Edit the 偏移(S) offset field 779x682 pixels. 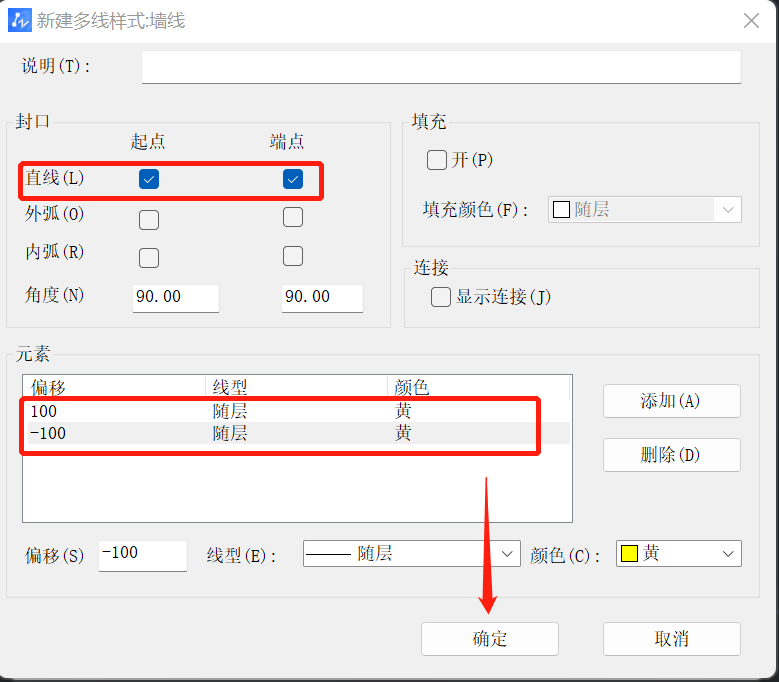tap(143, 555)
